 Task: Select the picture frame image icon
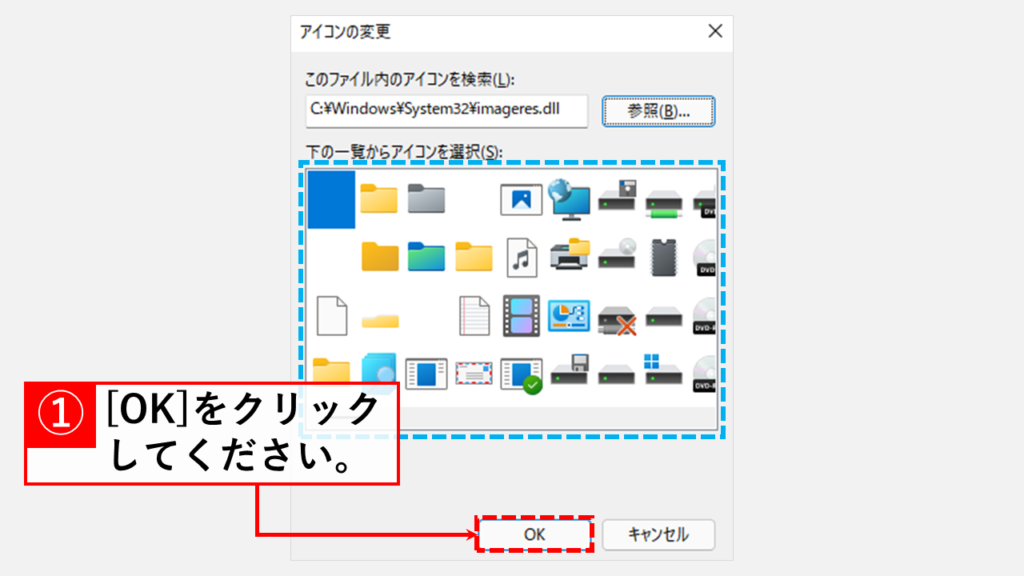pyautogui.click(x=522, y=200)
